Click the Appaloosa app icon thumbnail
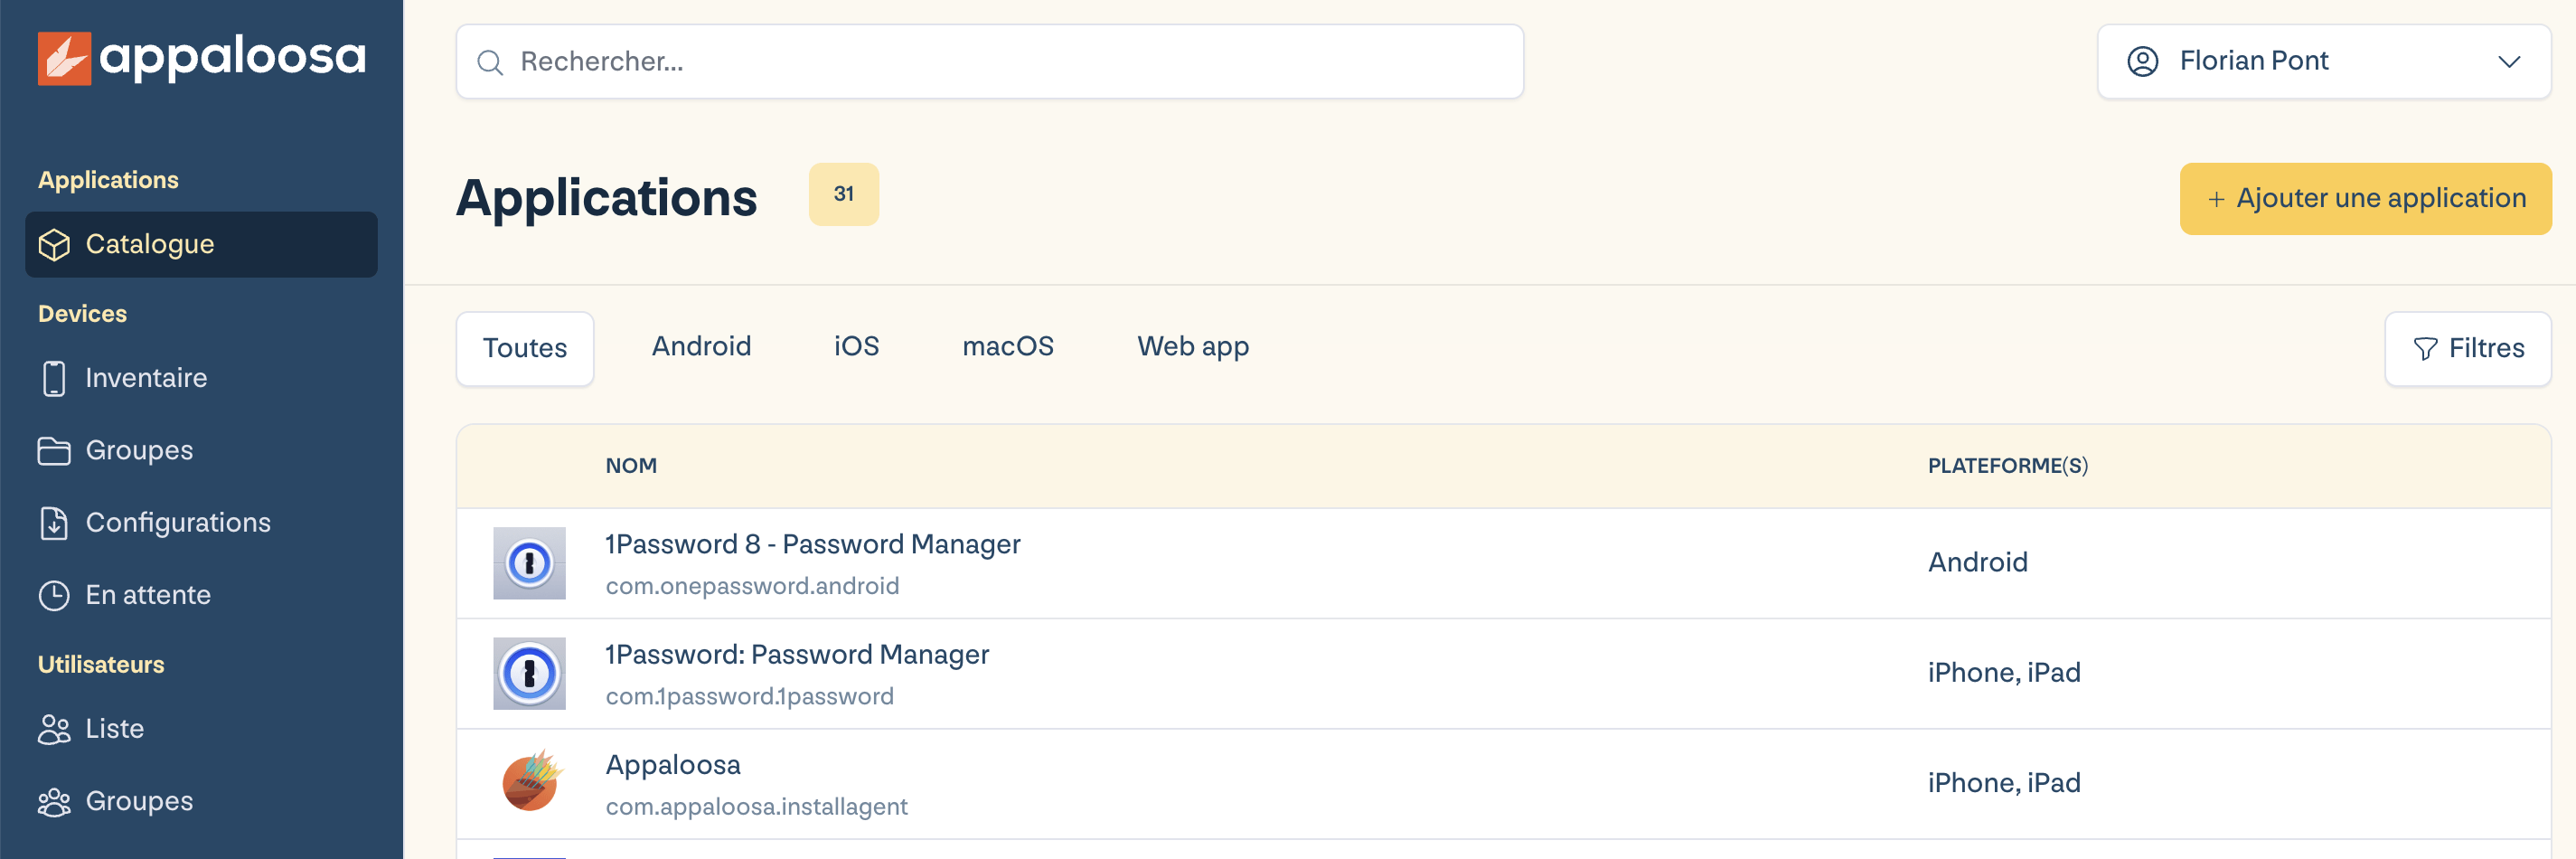This screenshot has height=859, width=2576. point(531,781)
